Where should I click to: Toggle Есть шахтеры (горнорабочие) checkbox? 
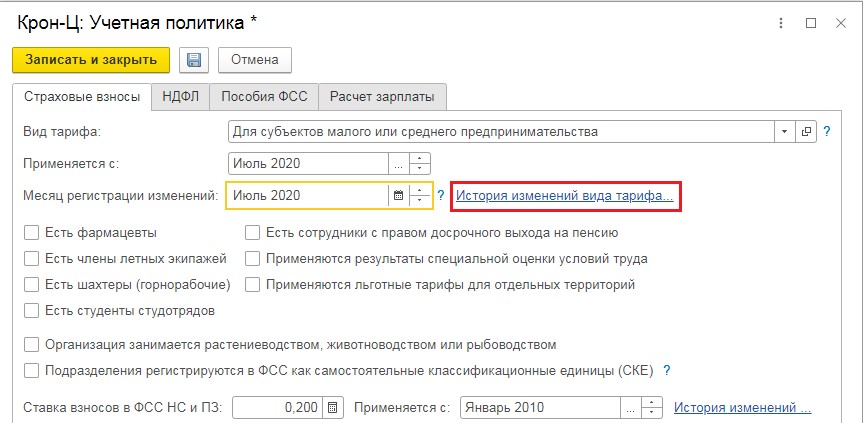32,284
